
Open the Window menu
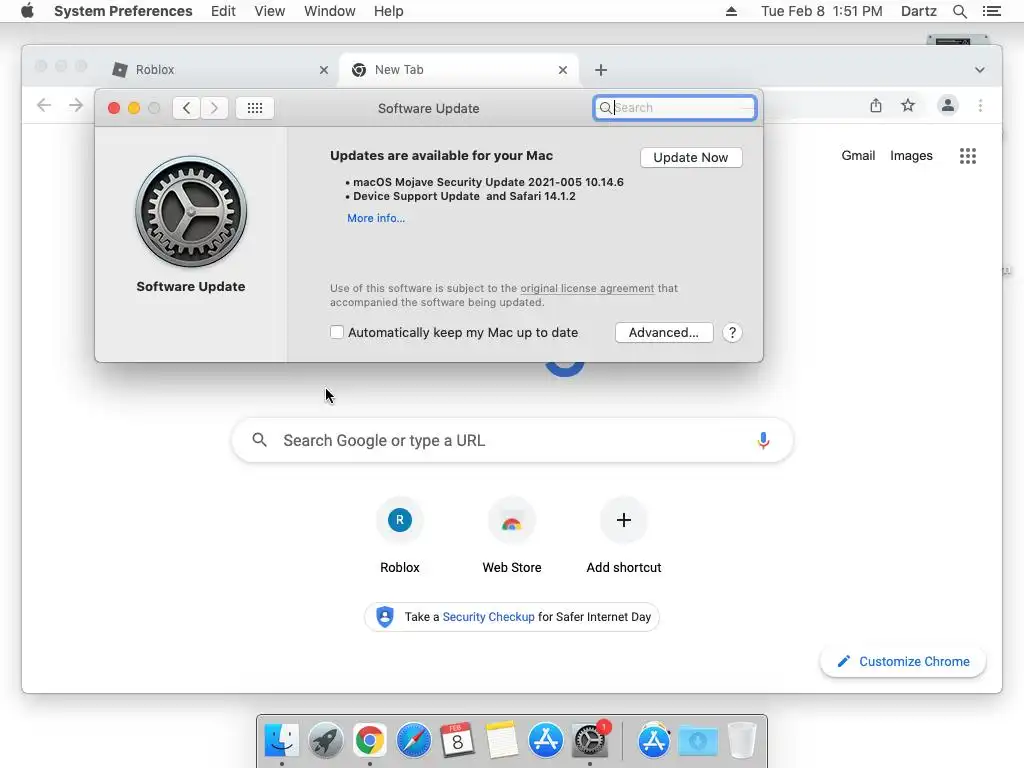pos(329,11)
